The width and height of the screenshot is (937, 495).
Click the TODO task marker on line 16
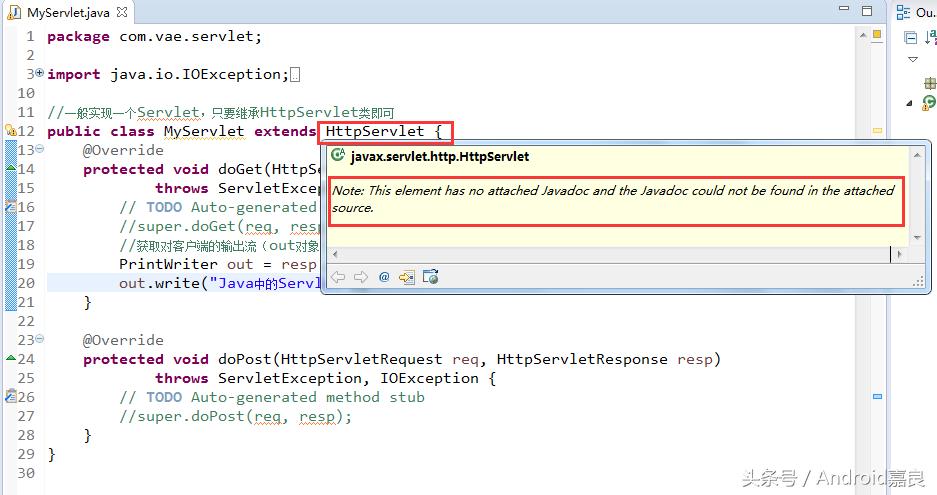click(11, 207)
